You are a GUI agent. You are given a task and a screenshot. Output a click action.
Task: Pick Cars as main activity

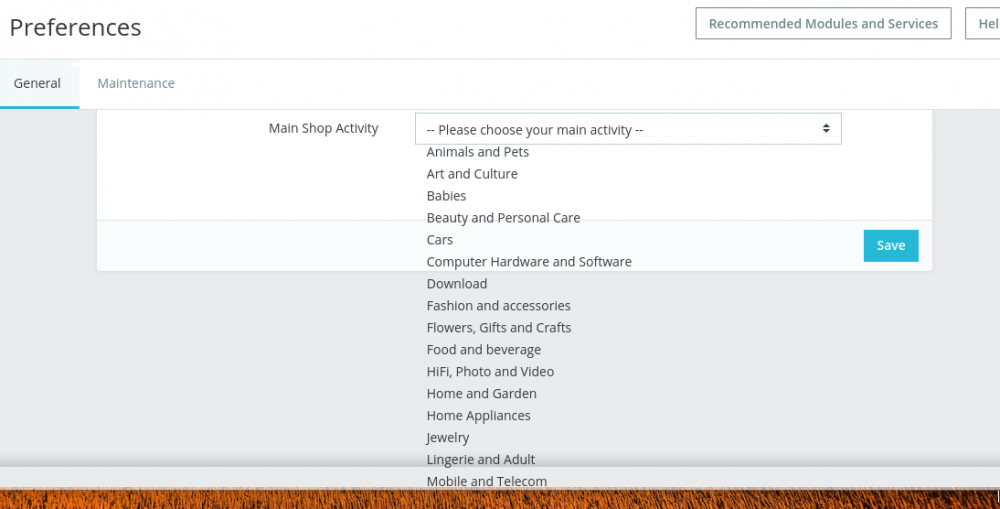tap(440, 240)
